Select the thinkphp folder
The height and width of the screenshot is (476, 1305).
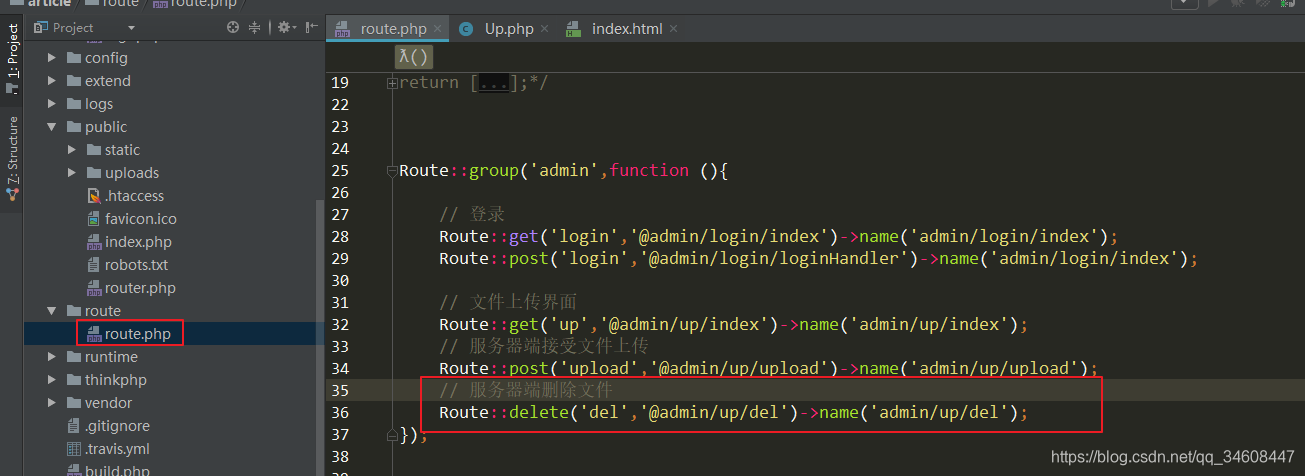pyautogui.click(x=115, y=380)
